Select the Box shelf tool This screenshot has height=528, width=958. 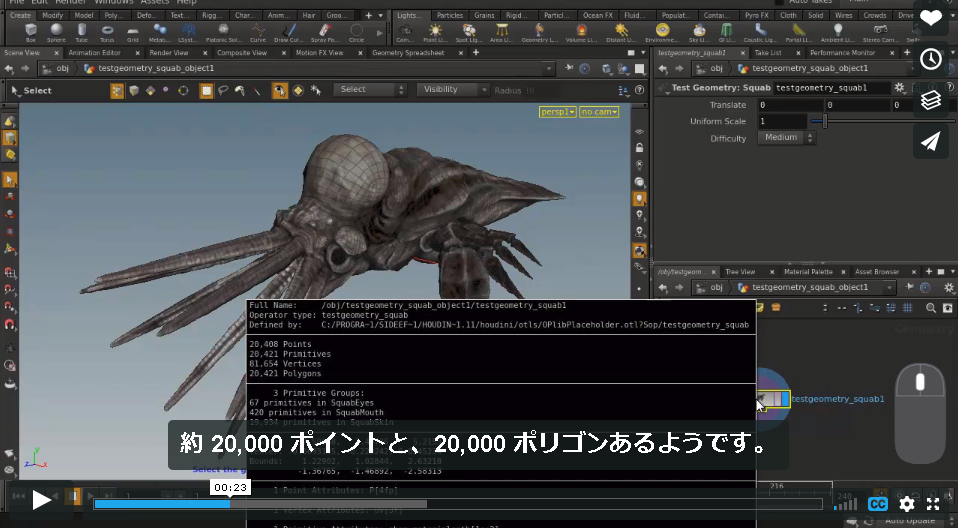31,32
